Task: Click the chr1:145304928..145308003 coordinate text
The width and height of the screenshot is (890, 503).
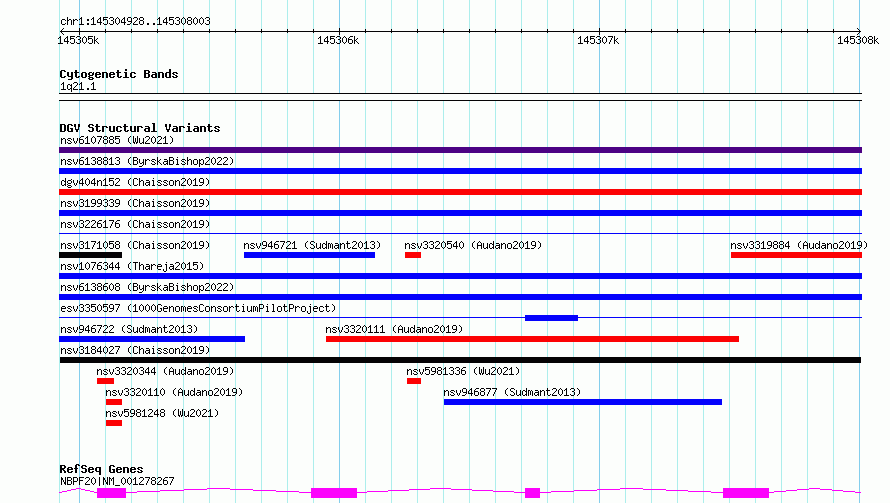Action: [135, 22]
